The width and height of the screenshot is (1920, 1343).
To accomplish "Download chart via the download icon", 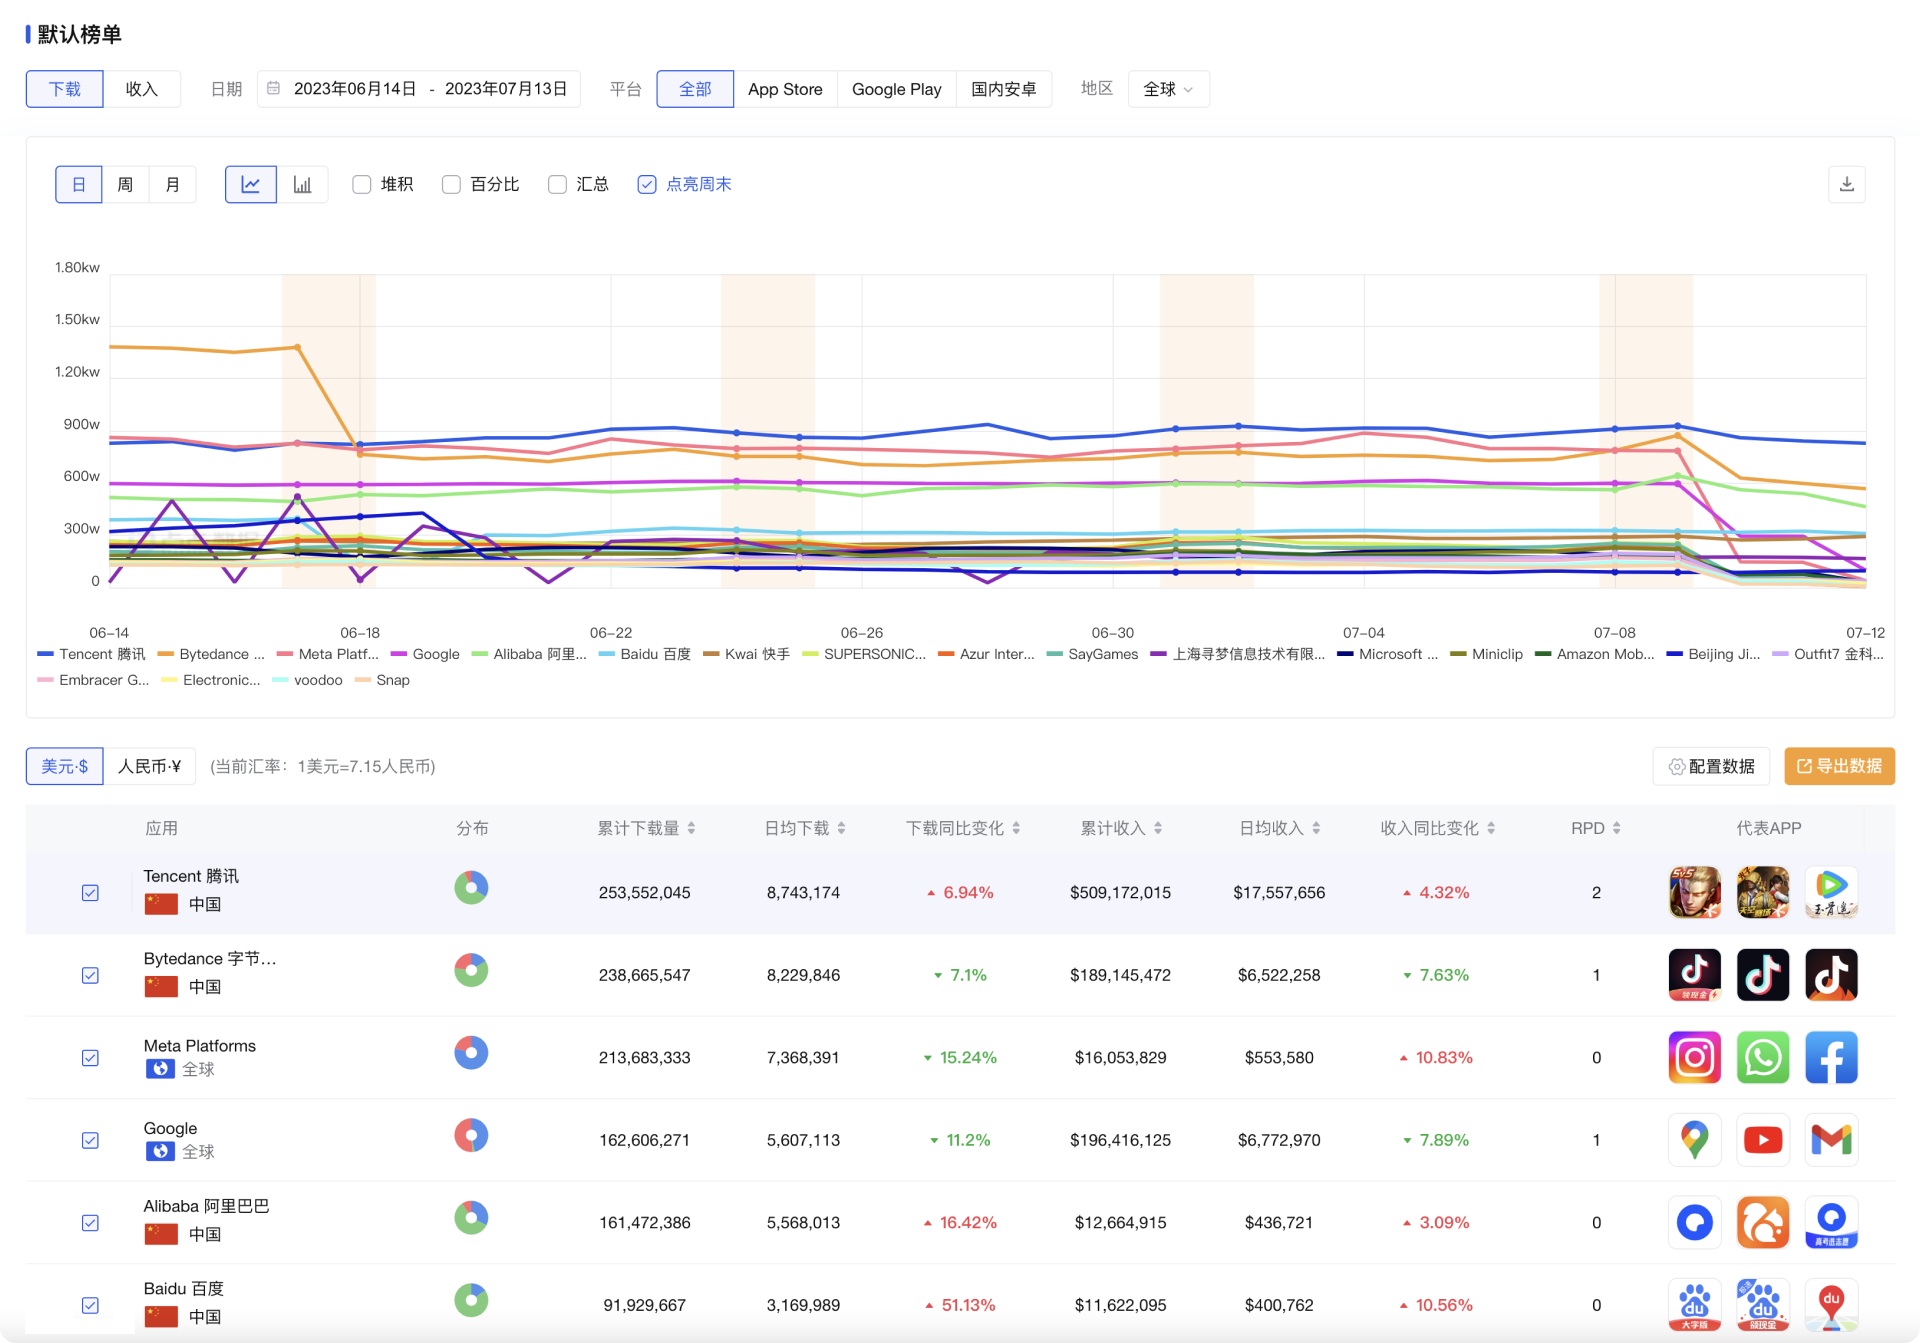I will pos(1846,184).
